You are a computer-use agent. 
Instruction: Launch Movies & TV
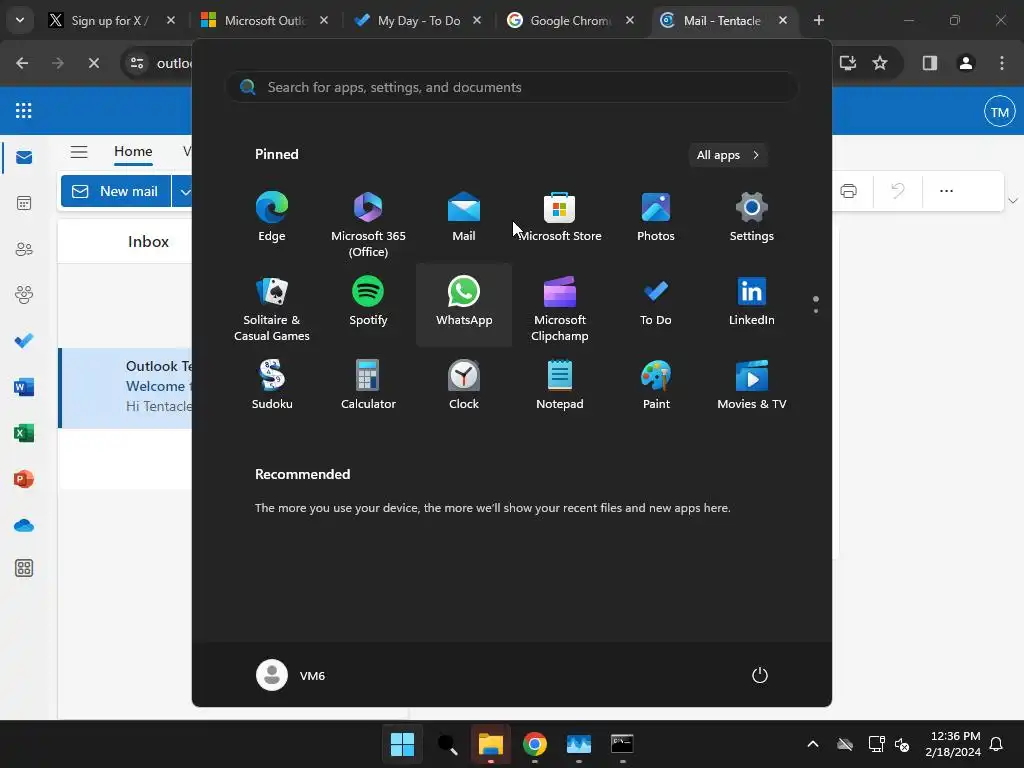(752, 387)
